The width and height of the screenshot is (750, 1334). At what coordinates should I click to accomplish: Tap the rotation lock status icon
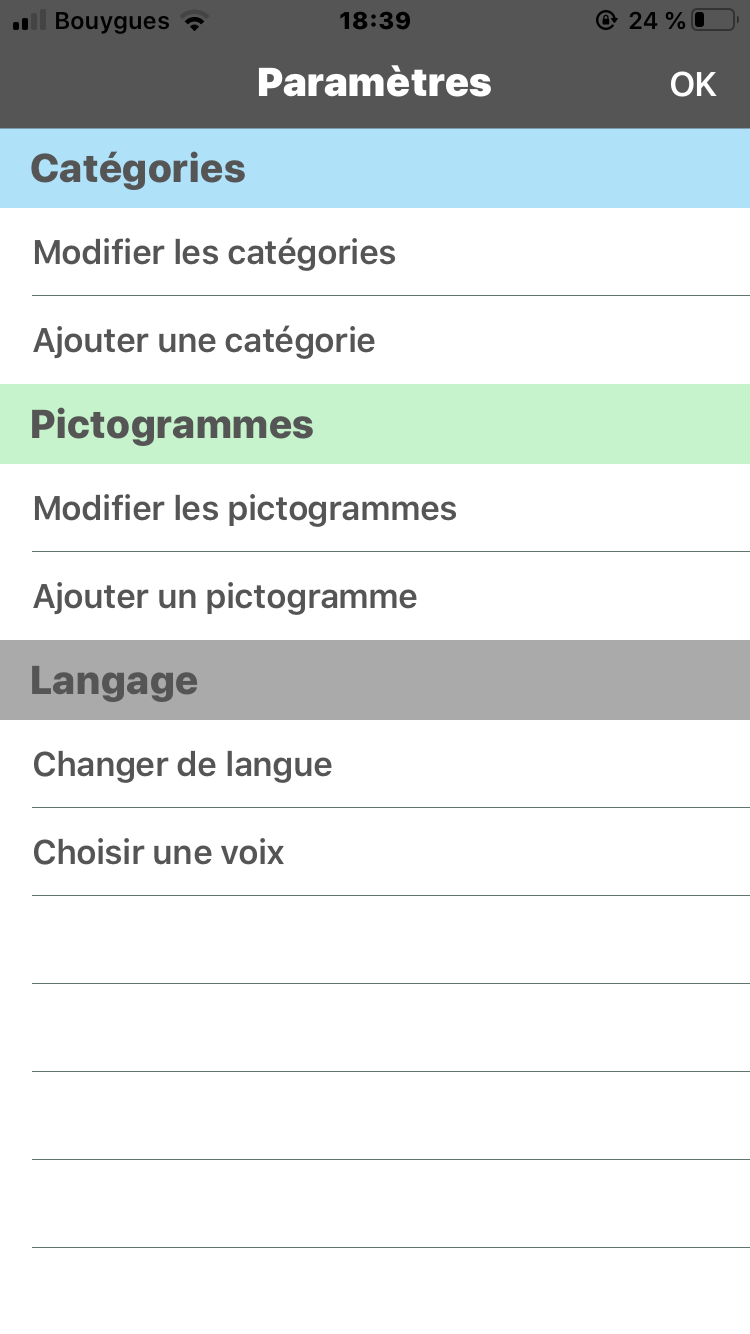click(x=606, y=20)
